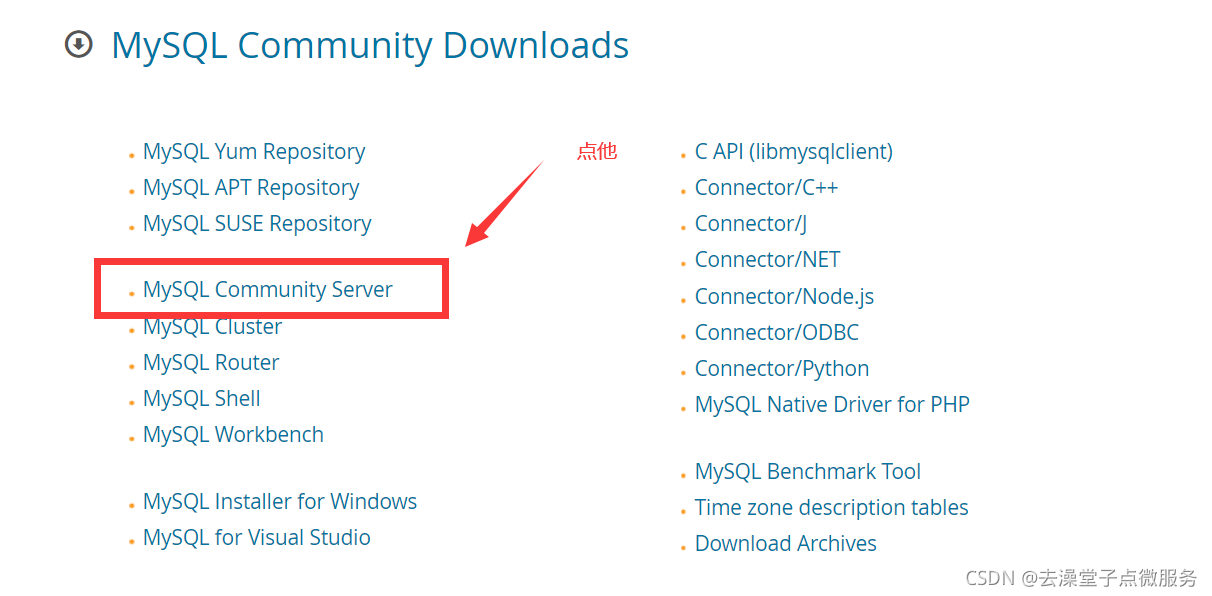Image resolution: width=1212 pixels, height=596 pixels.
Task: Open the MySQL Yum Repository link
Action: (x=254, y=152)
